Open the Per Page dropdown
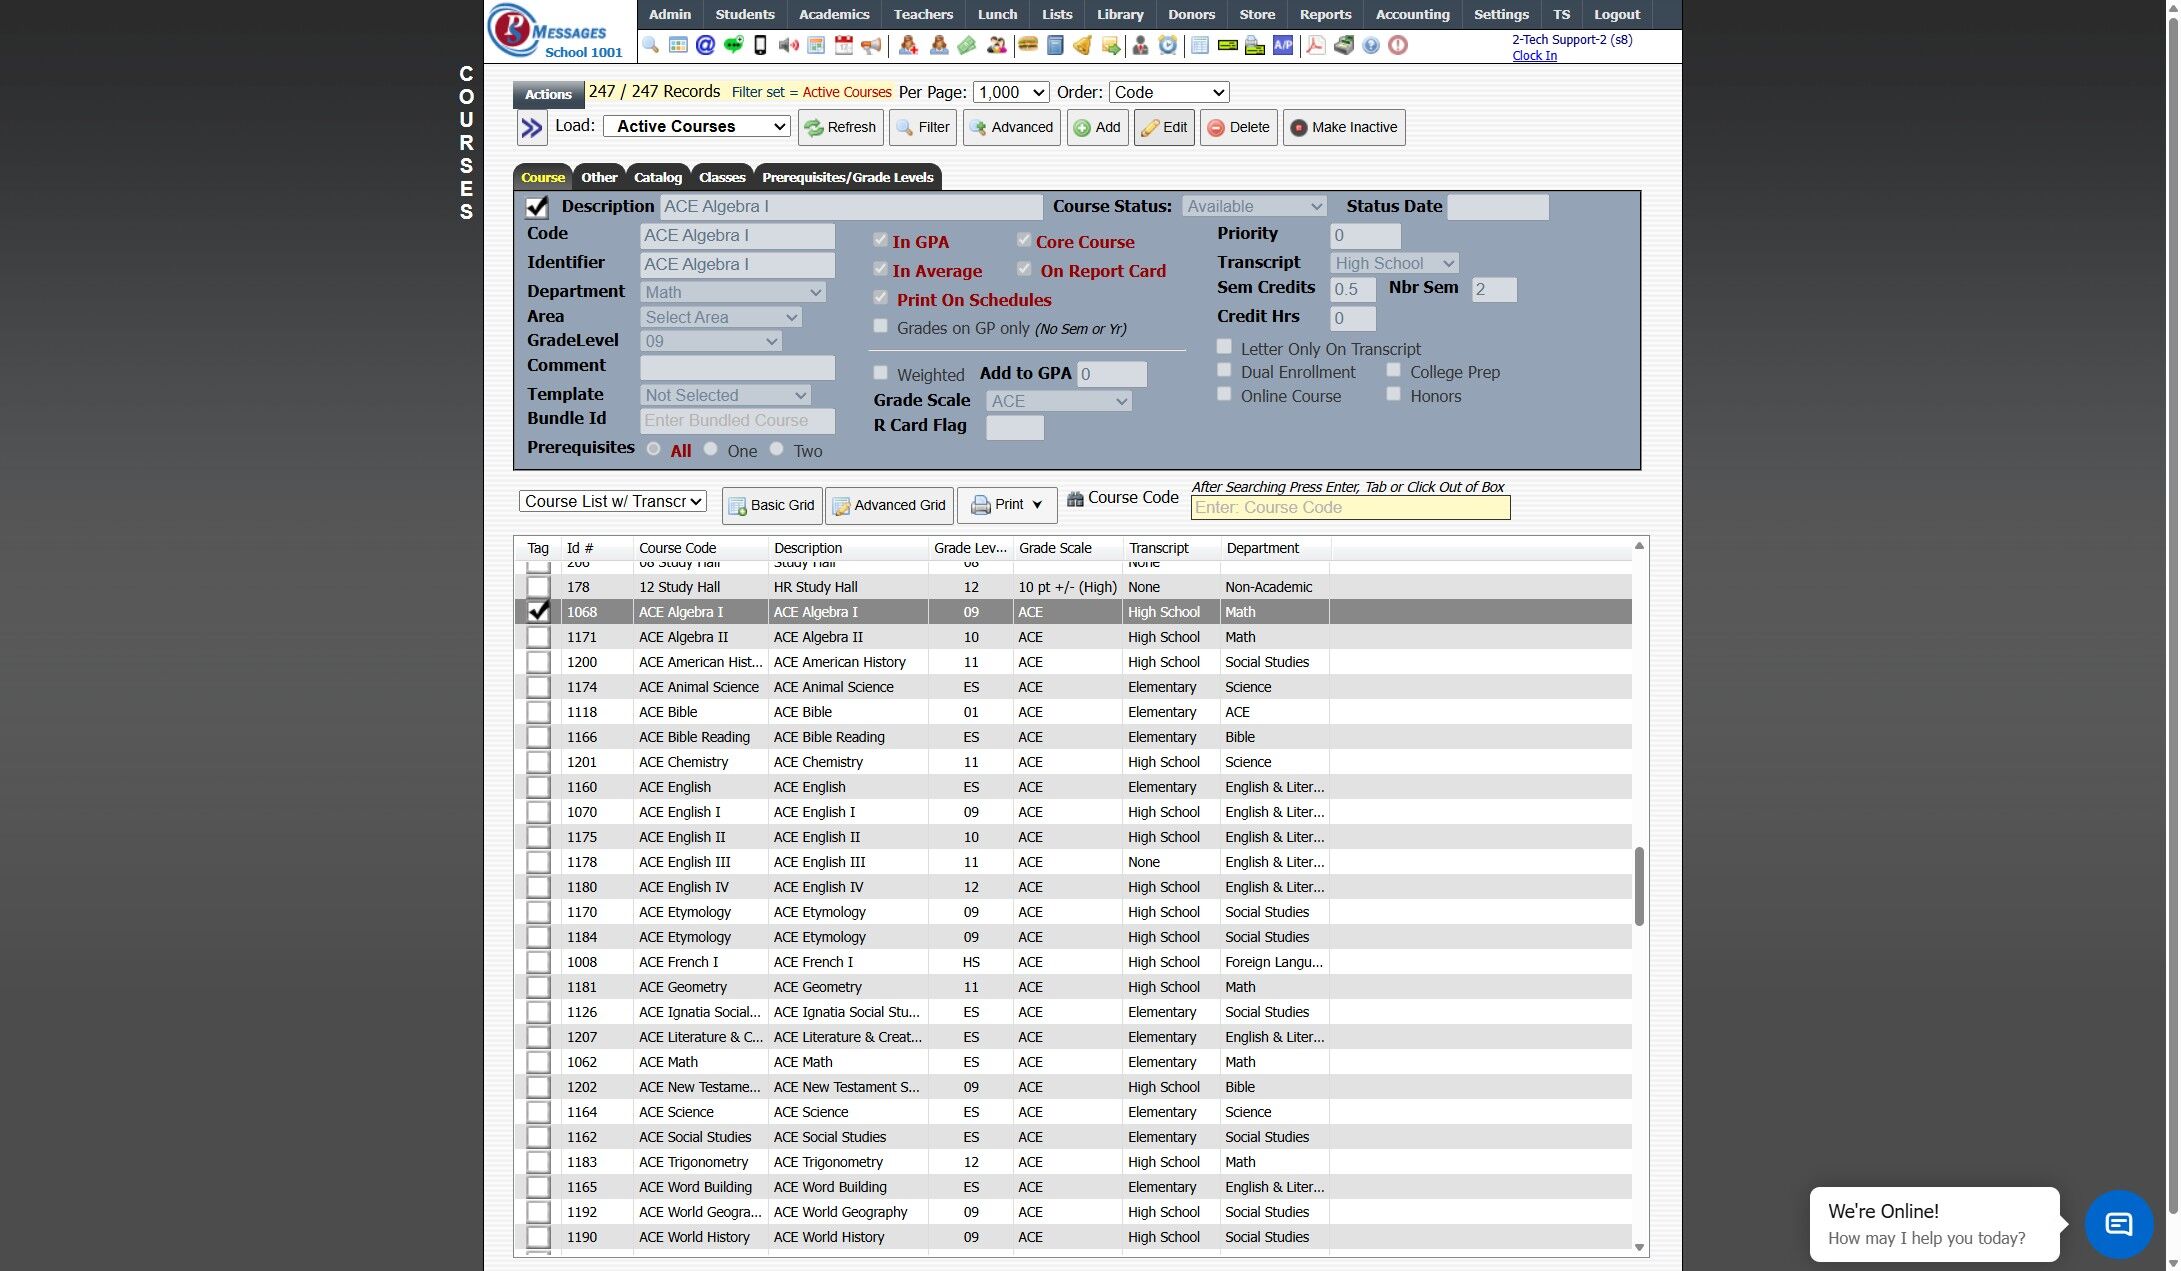This screenshot has height=1271, width=2181. [1011, 92]
